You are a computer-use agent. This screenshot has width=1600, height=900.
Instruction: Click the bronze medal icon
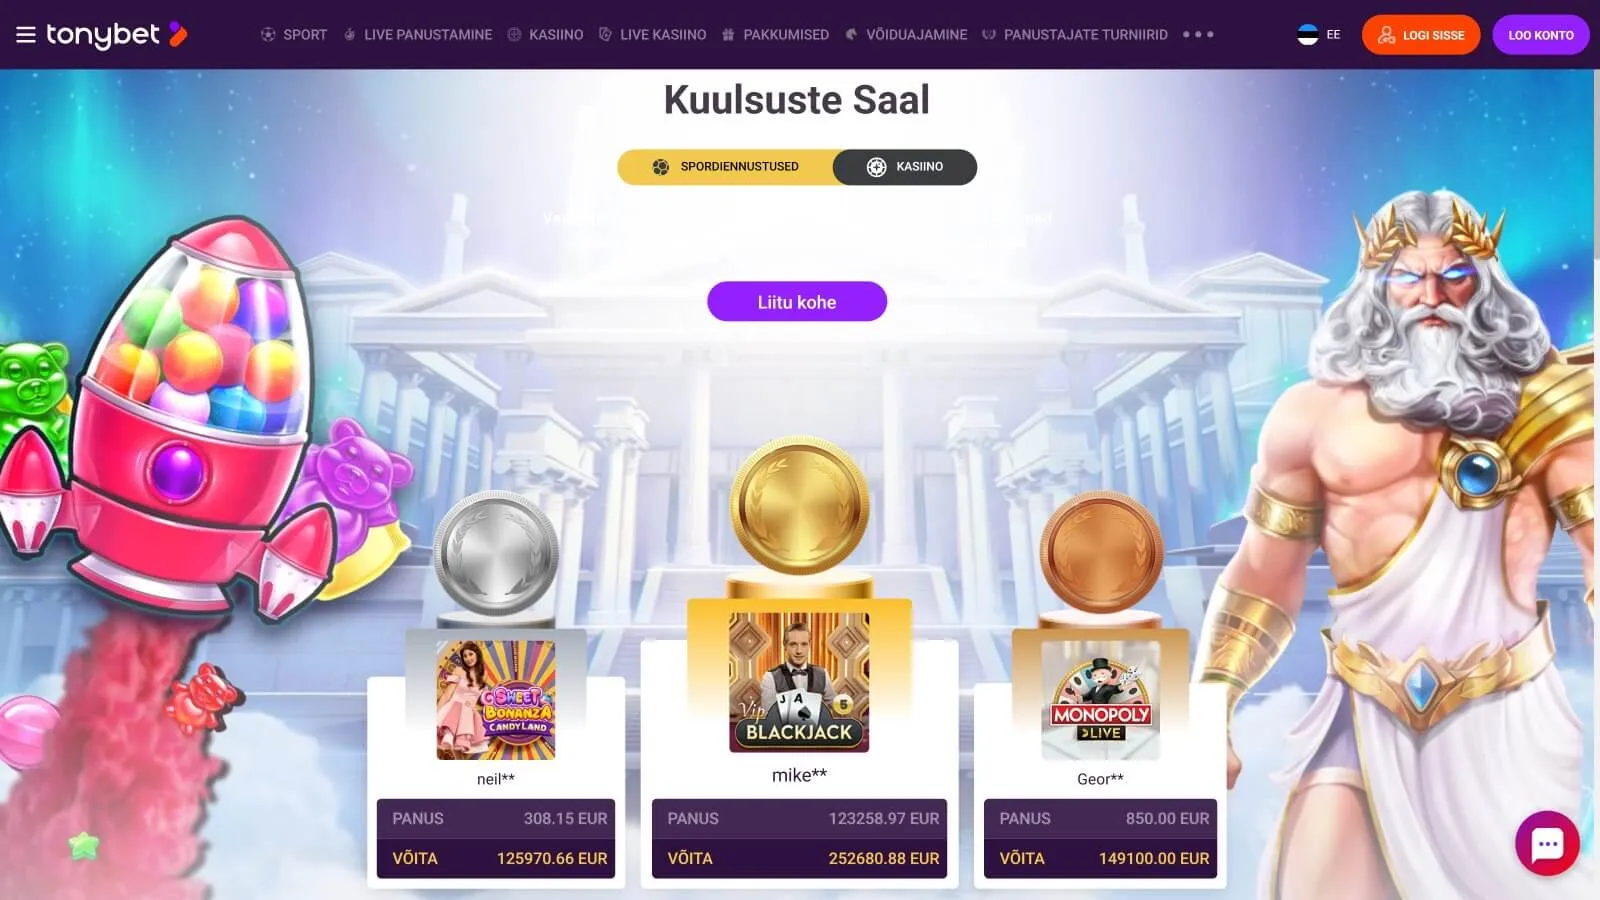pyautogui.click(x=1101, y=553)
